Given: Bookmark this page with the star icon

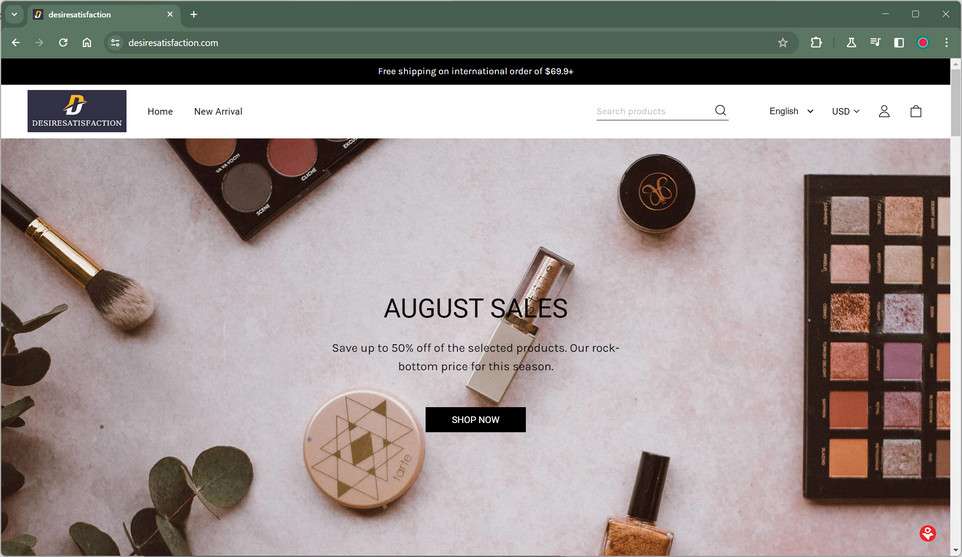Looking at the screenshot, I should pyautogui.click(x=783, y=42).
